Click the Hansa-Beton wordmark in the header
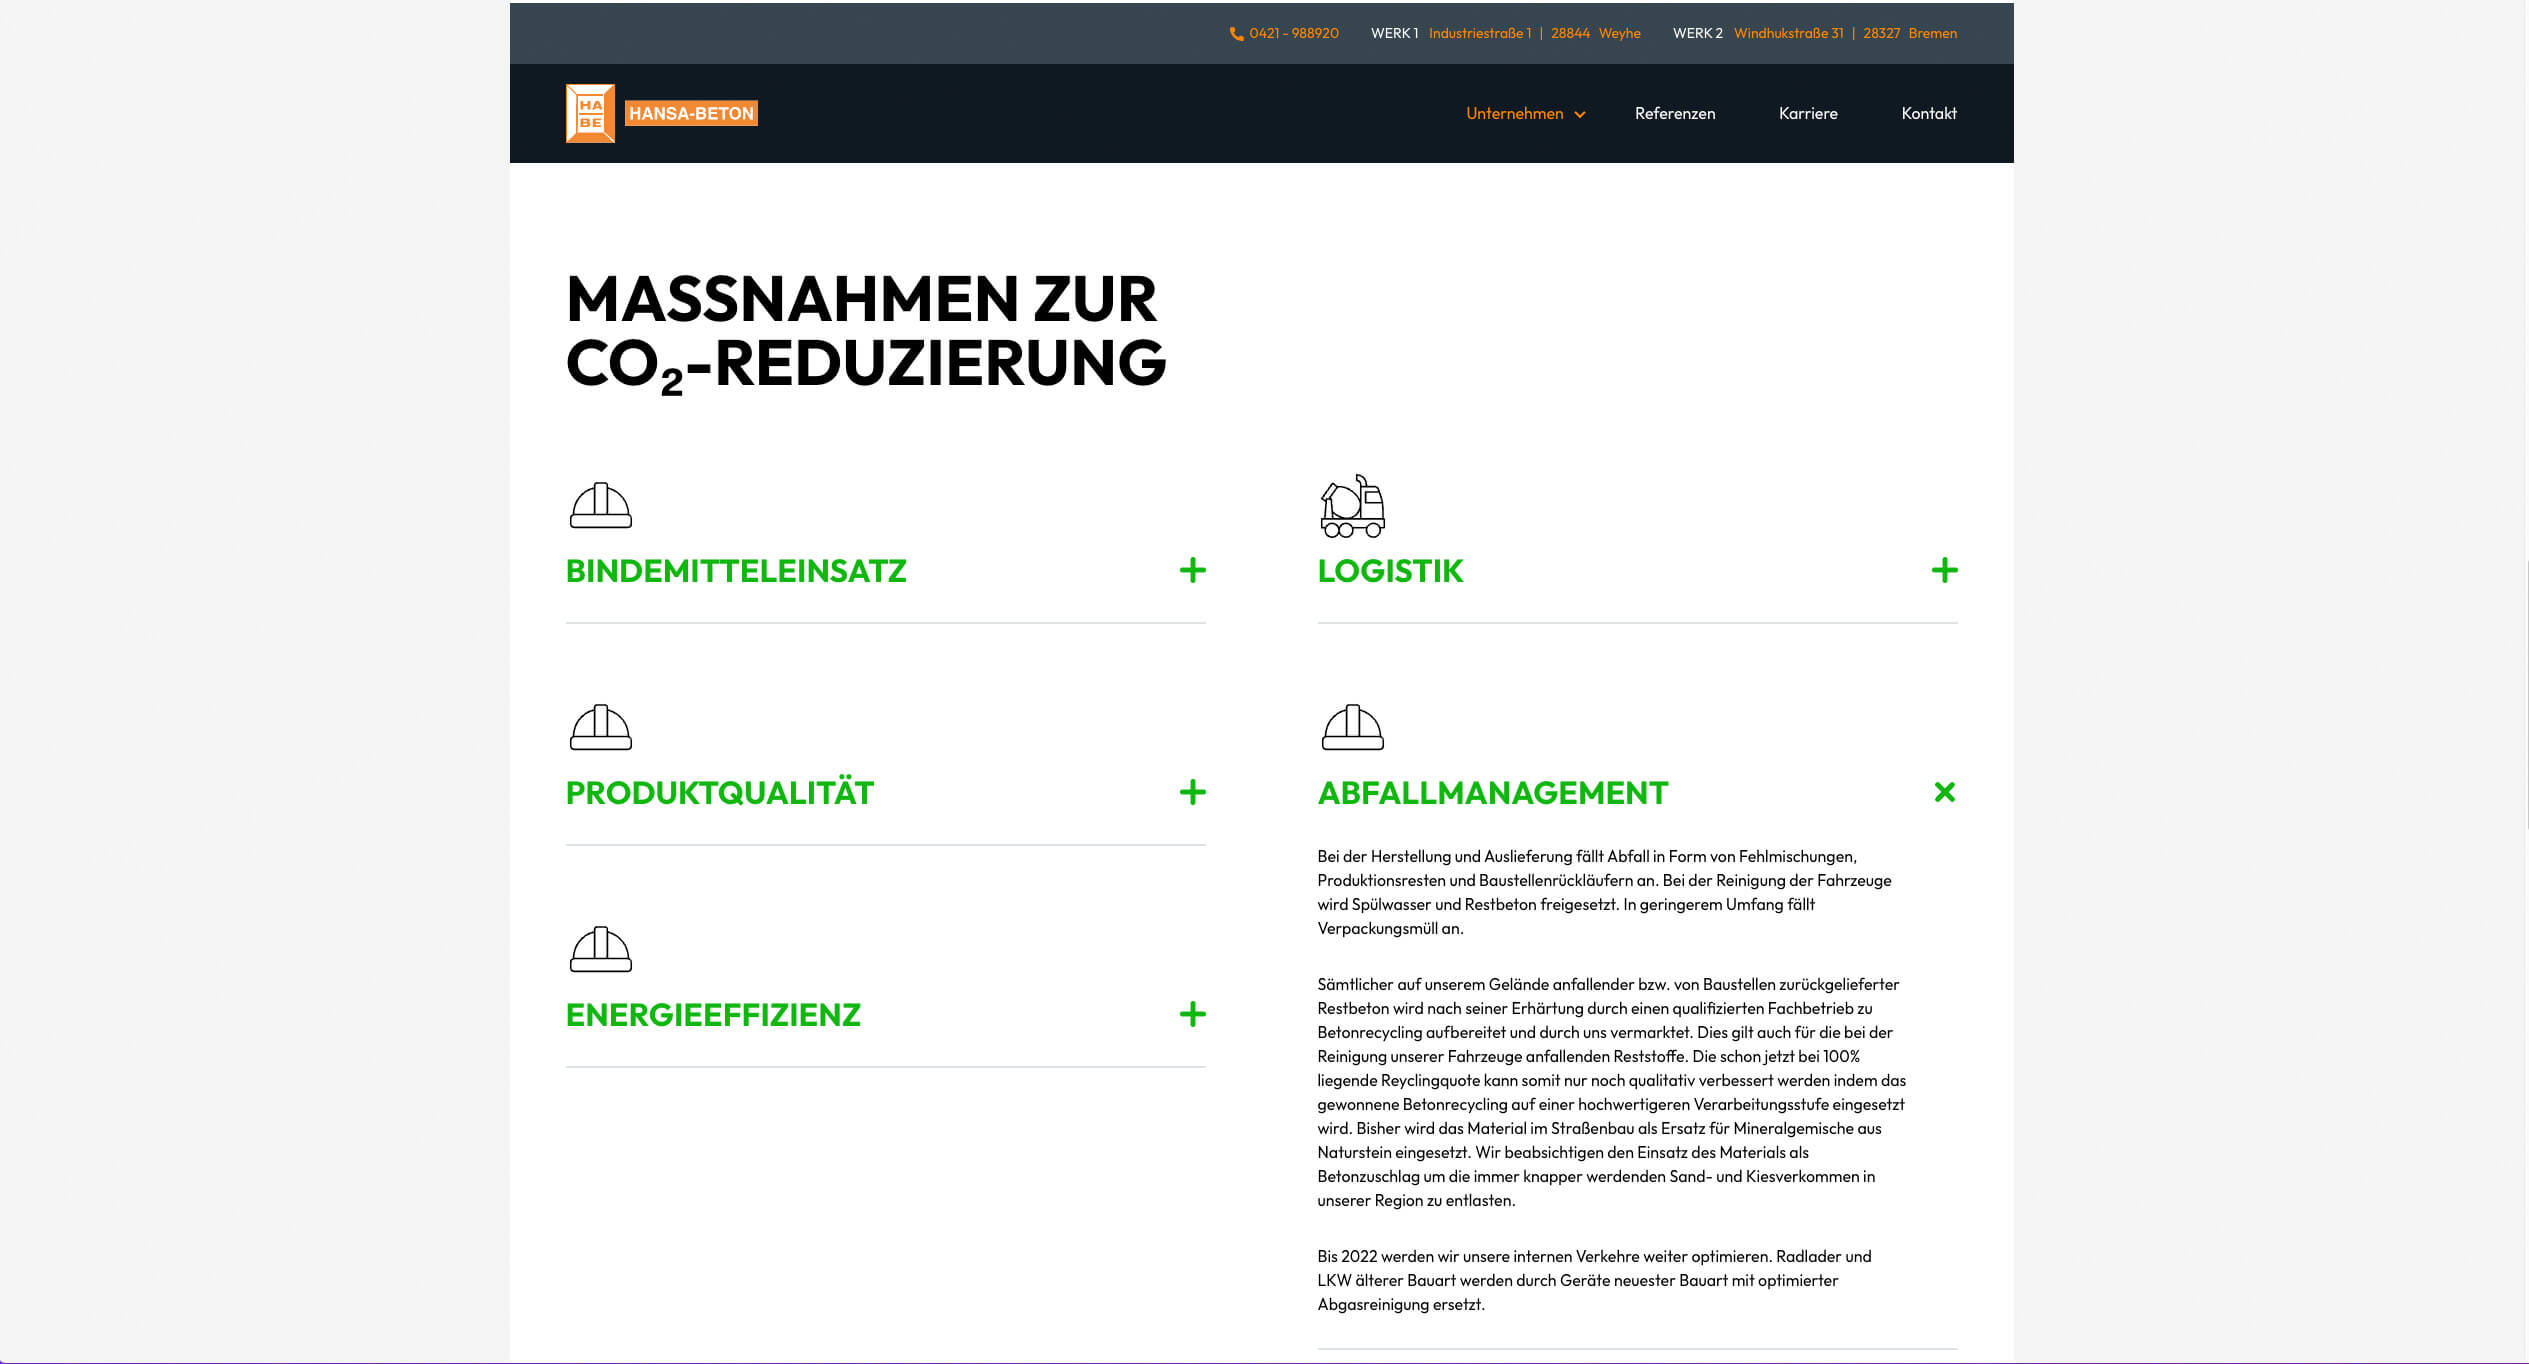The image size is (2529, 1364). coord(691,113)
